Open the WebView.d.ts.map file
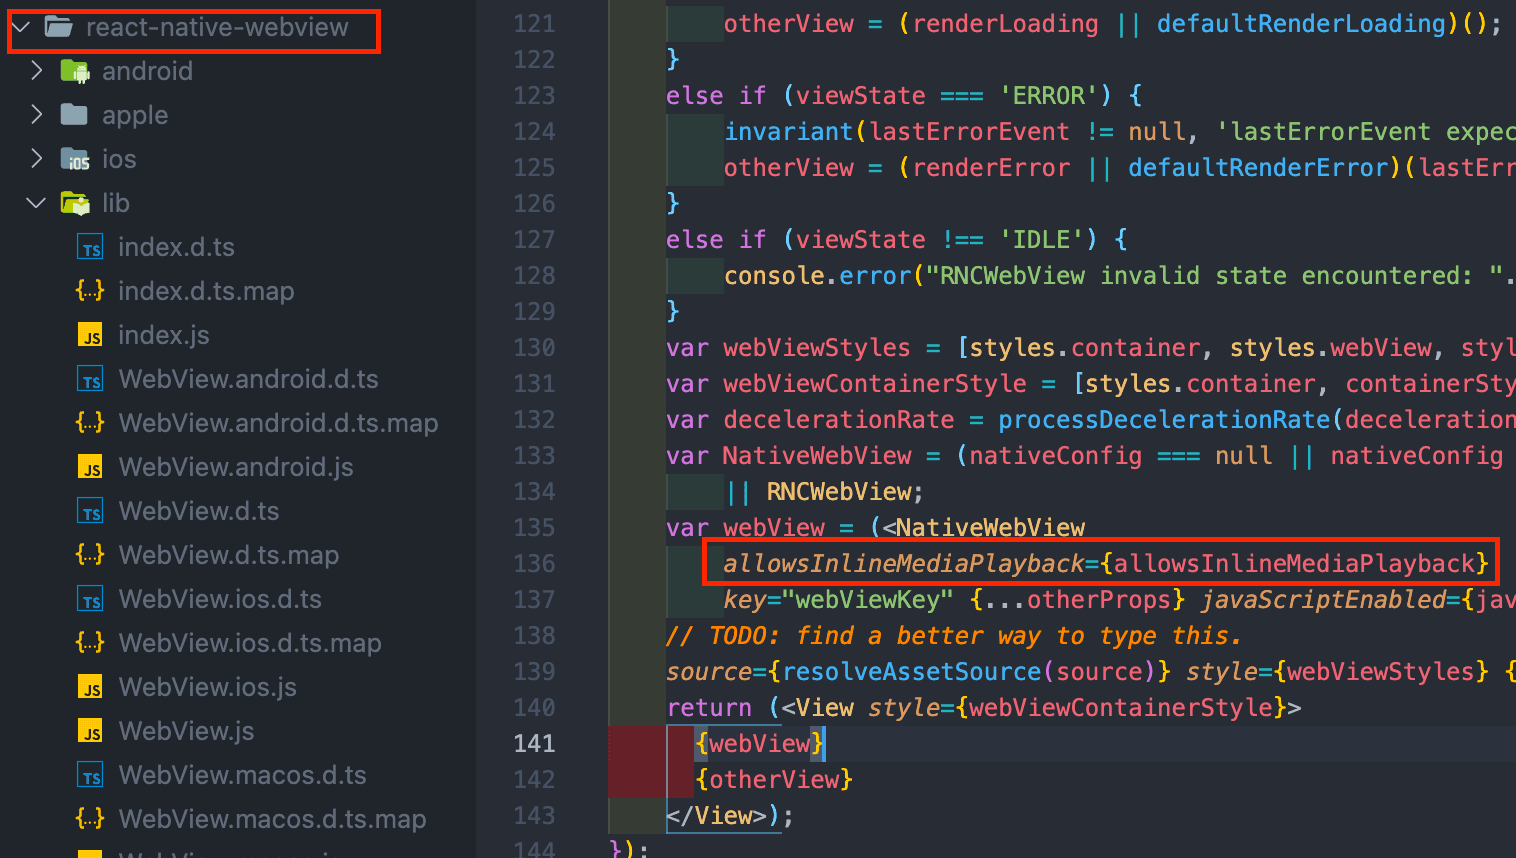 click(228, 555)
